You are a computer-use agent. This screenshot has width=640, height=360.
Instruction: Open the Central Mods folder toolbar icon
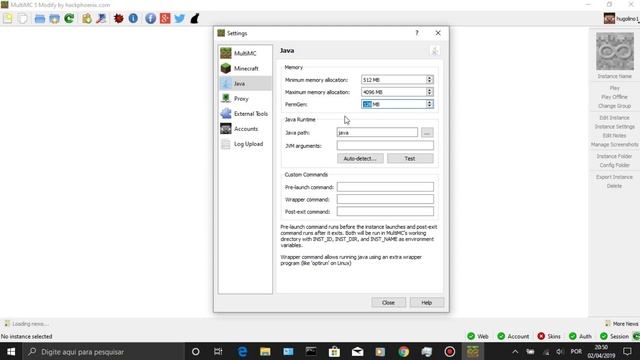(x=54, y=18)
